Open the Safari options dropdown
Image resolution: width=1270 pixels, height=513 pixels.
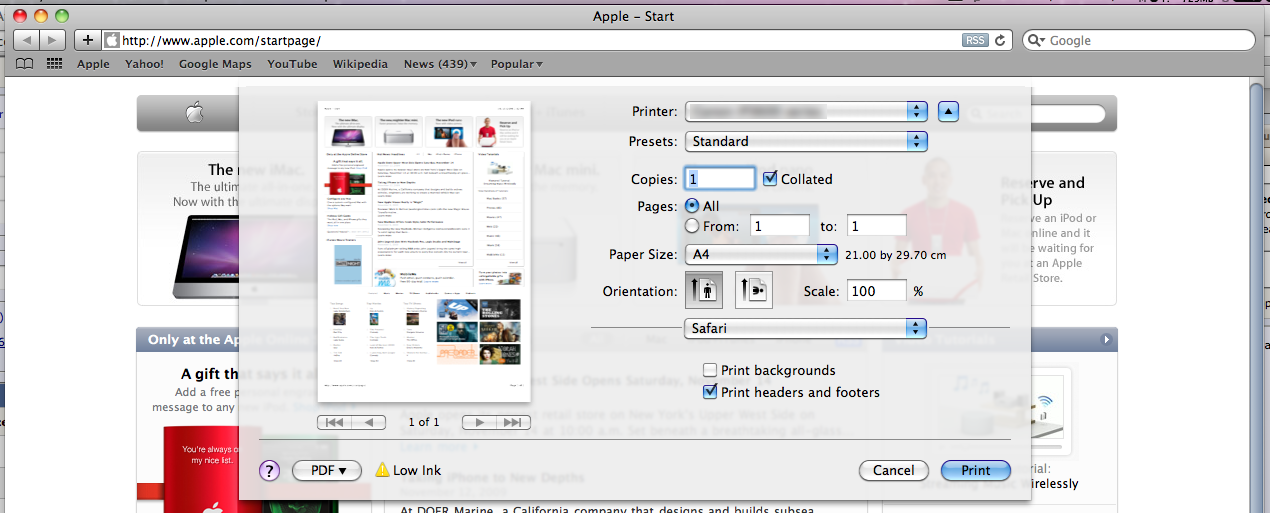pos(806,328)
